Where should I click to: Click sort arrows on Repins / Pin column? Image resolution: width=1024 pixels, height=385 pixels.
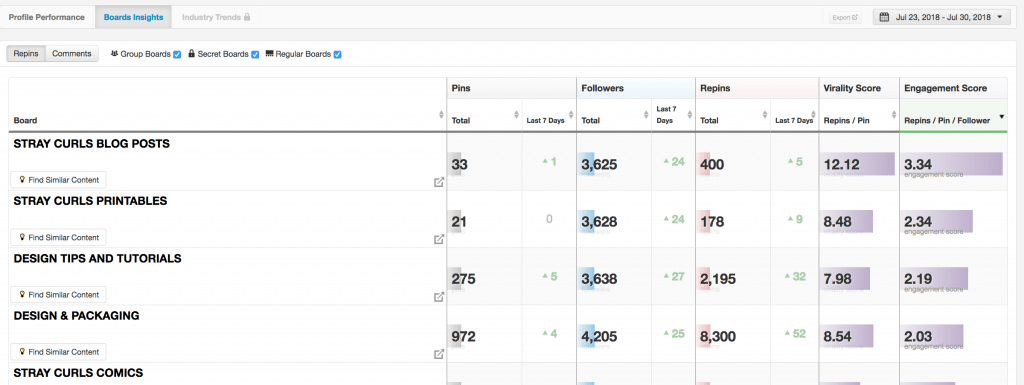(894, 115)
